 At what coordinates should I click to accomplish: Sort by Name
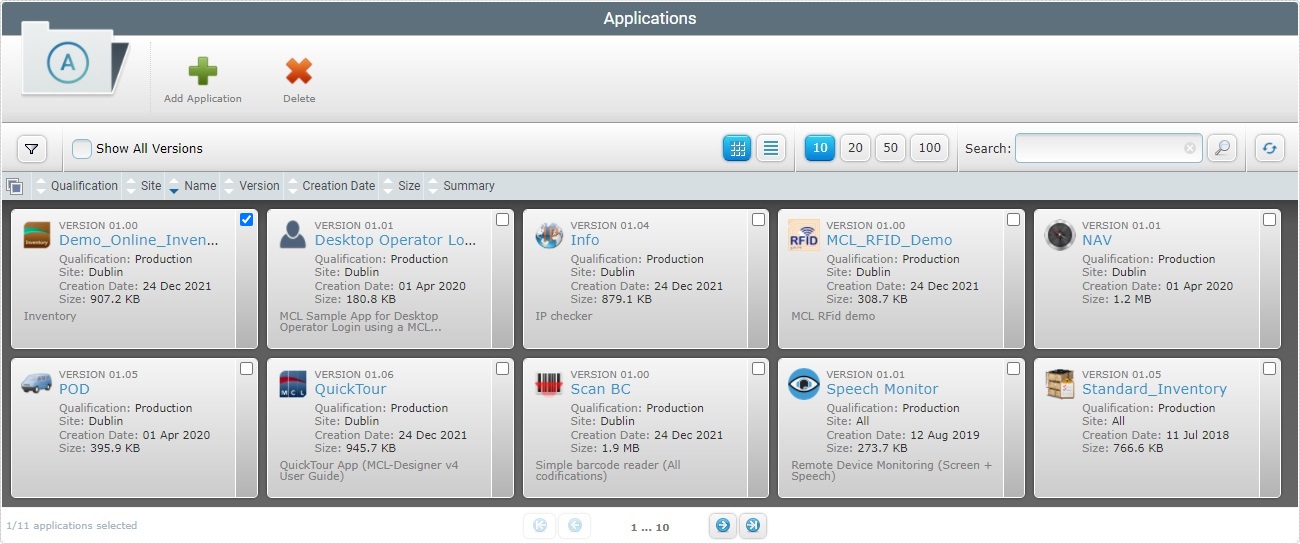pos(200,186)
